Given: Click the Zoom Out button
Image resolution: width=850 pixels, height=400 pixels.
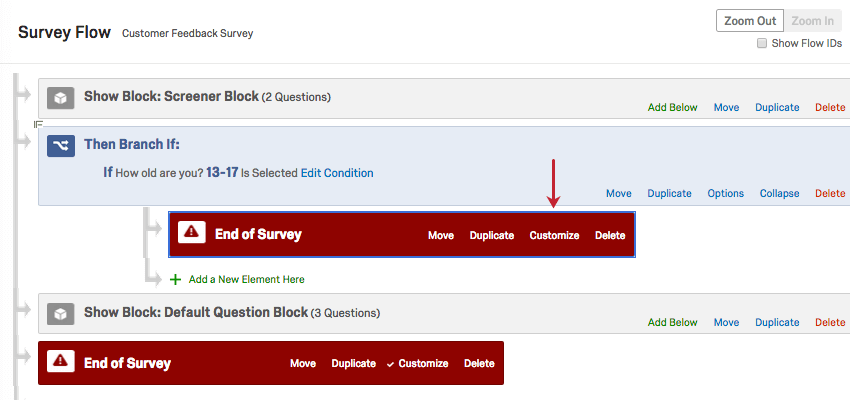Looking at the screenshot, I should (x=748, y=21).
